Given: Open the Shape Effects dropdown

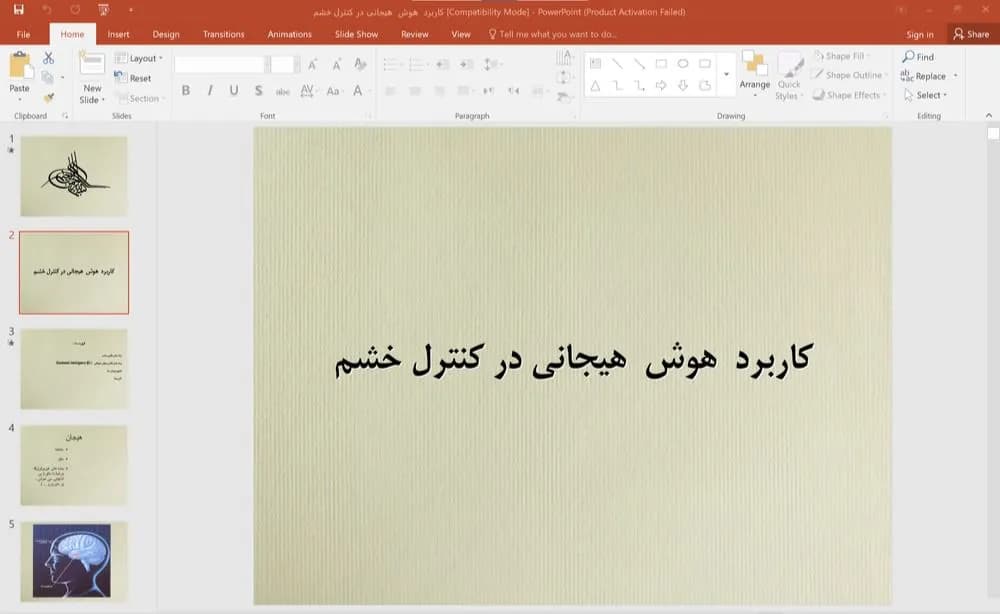Looking at the screenshot, I should pos(849,95).
